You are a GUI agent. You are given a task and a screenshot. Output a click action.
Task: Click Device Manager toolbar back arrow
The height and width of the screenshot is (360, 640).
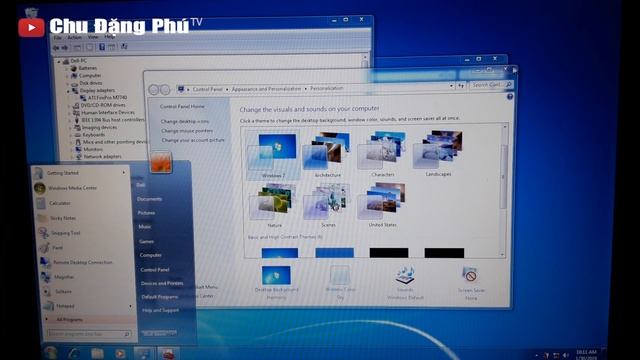coord(56,48)
